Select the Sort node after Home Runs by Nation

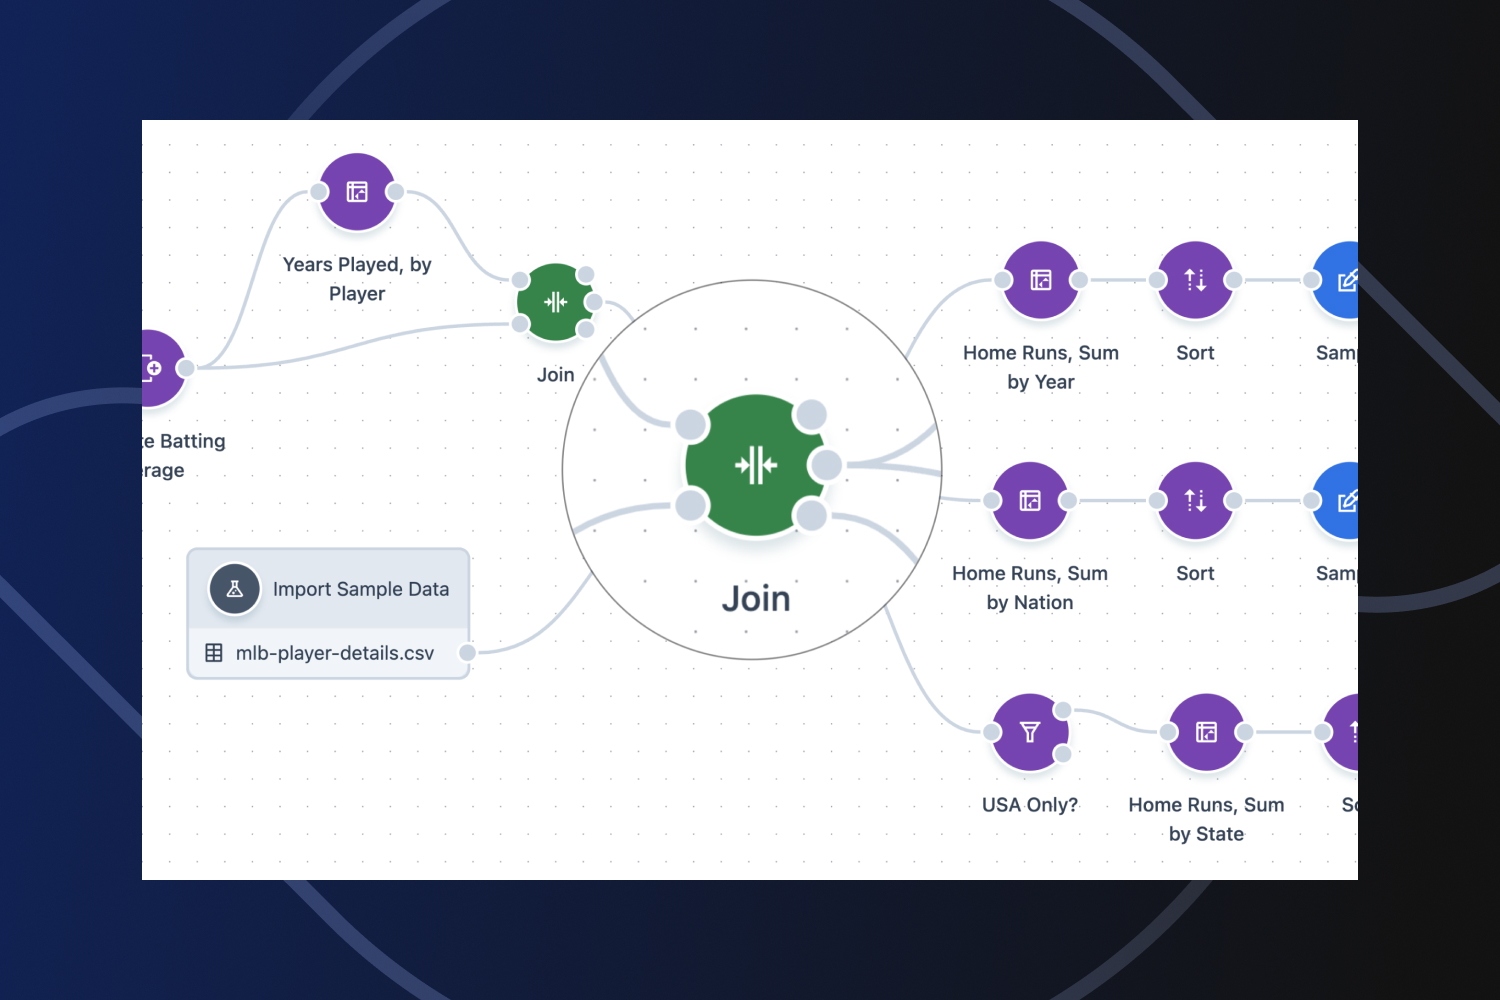[x=1195, y=500]
